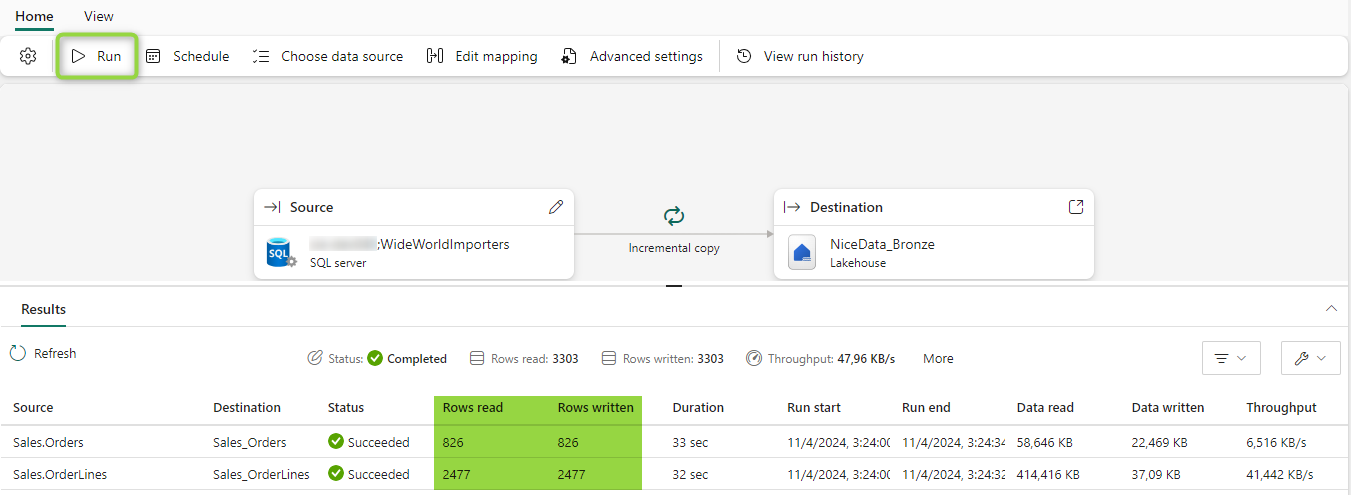Click the 22,469 KB data written cell
Screen dimensions: 1351x495
(x=1160, y=442)
